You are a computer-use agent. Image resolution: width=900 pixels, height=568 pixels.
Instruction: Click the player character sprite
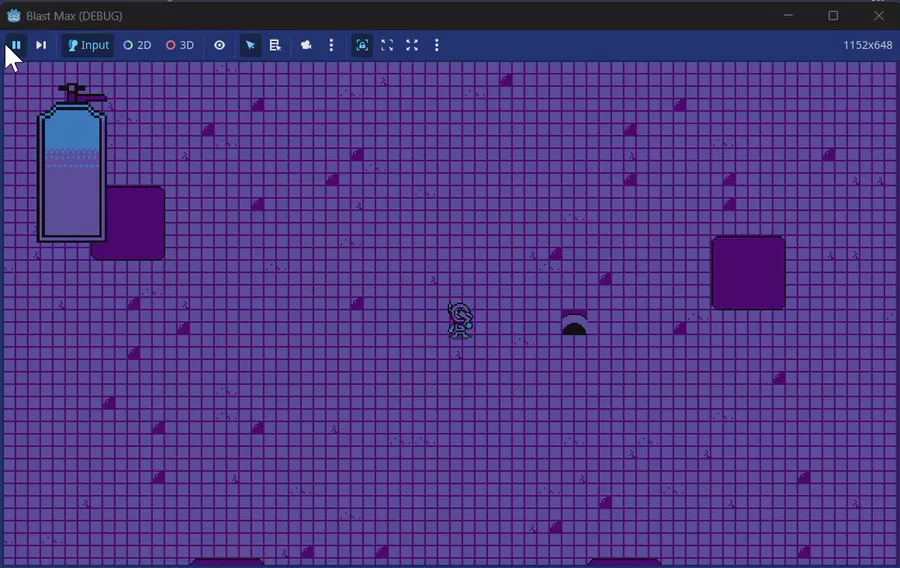(460, 320)
